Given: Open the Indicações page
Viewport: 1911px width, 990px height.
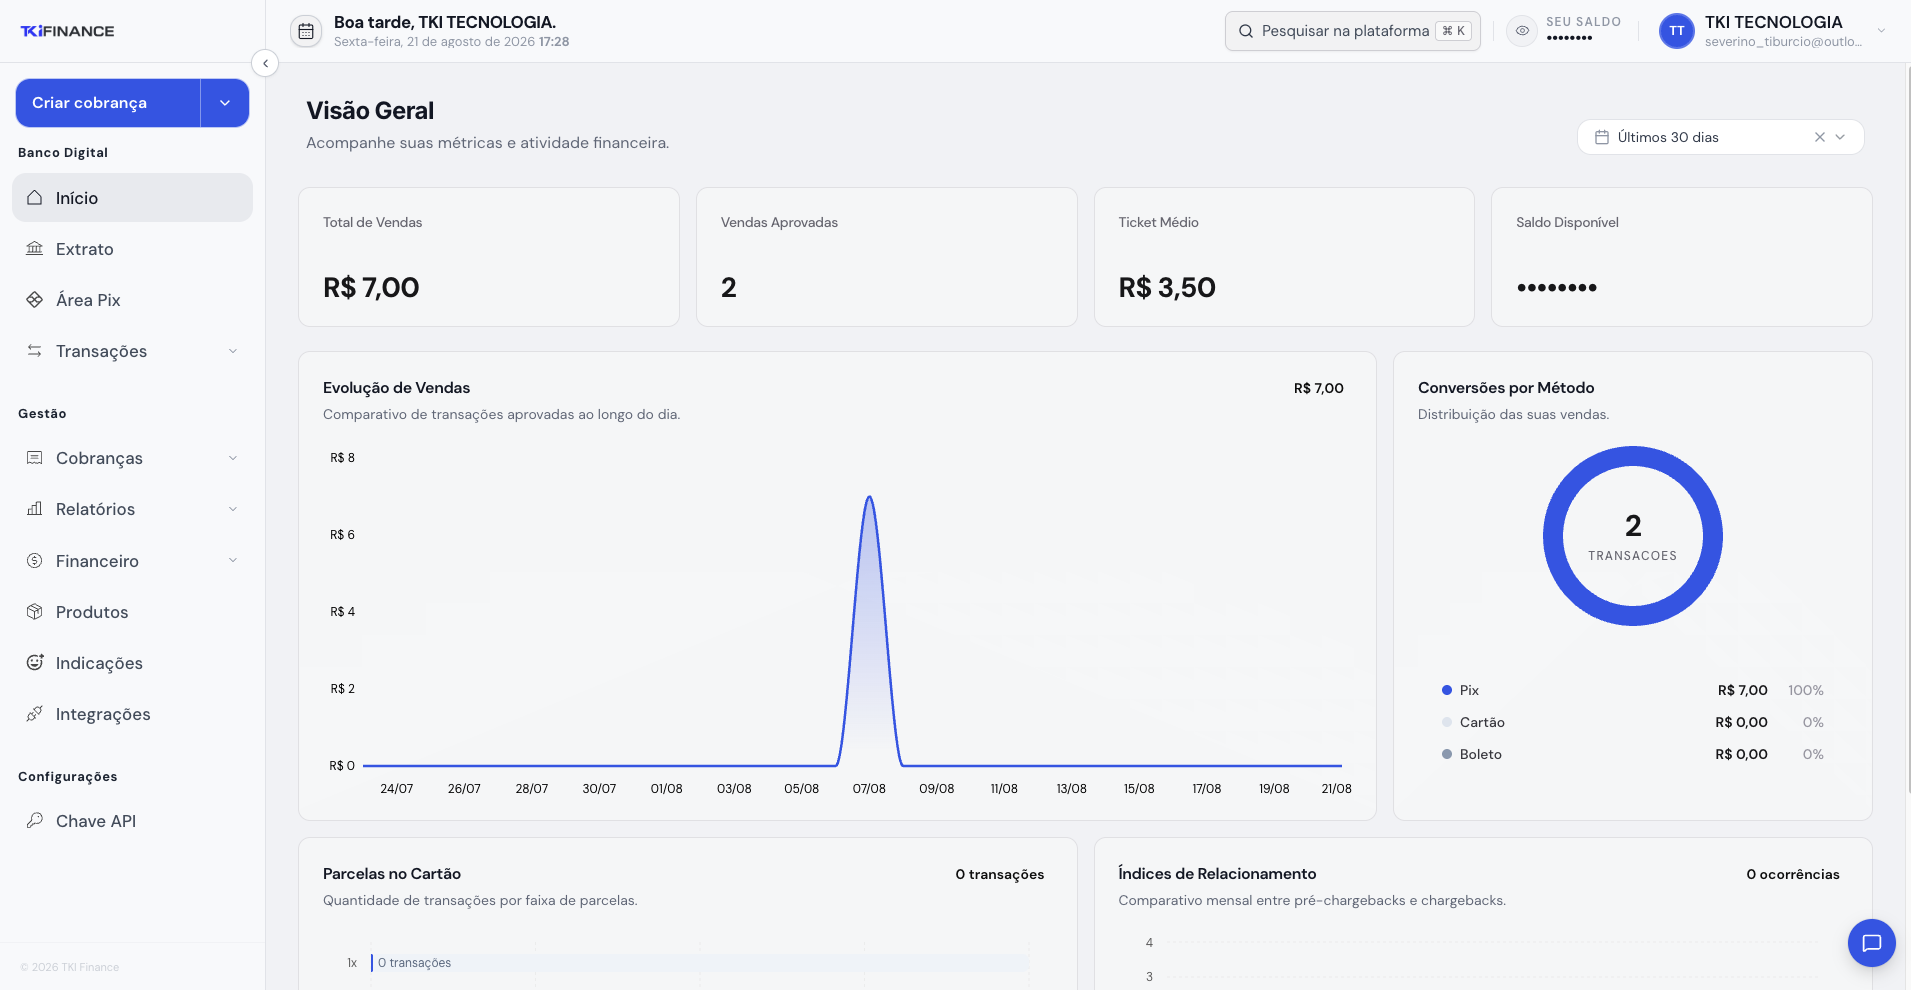Looking at the screenshot, I should (132, 663).
